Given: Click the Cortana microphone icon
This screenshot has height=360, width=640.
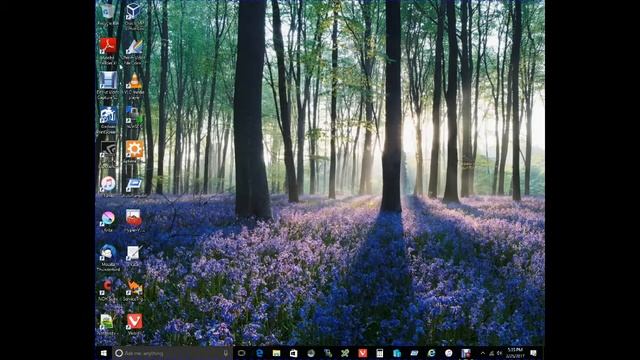Looking at the screenshot, I should [226, 353].
